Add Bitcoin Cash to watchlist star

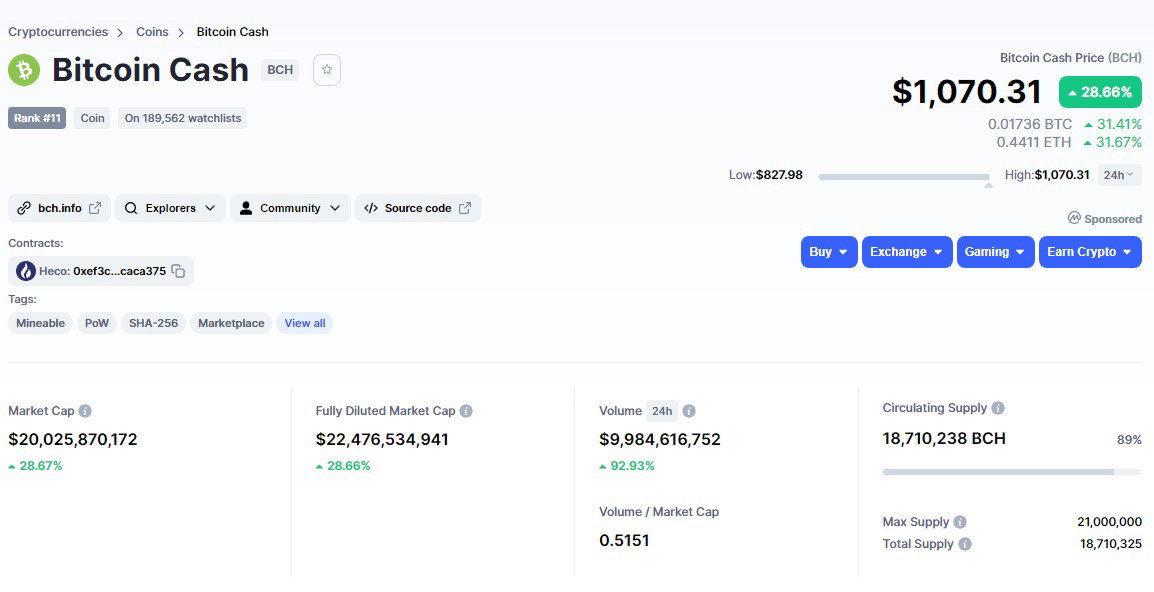(x=327, y=70)
